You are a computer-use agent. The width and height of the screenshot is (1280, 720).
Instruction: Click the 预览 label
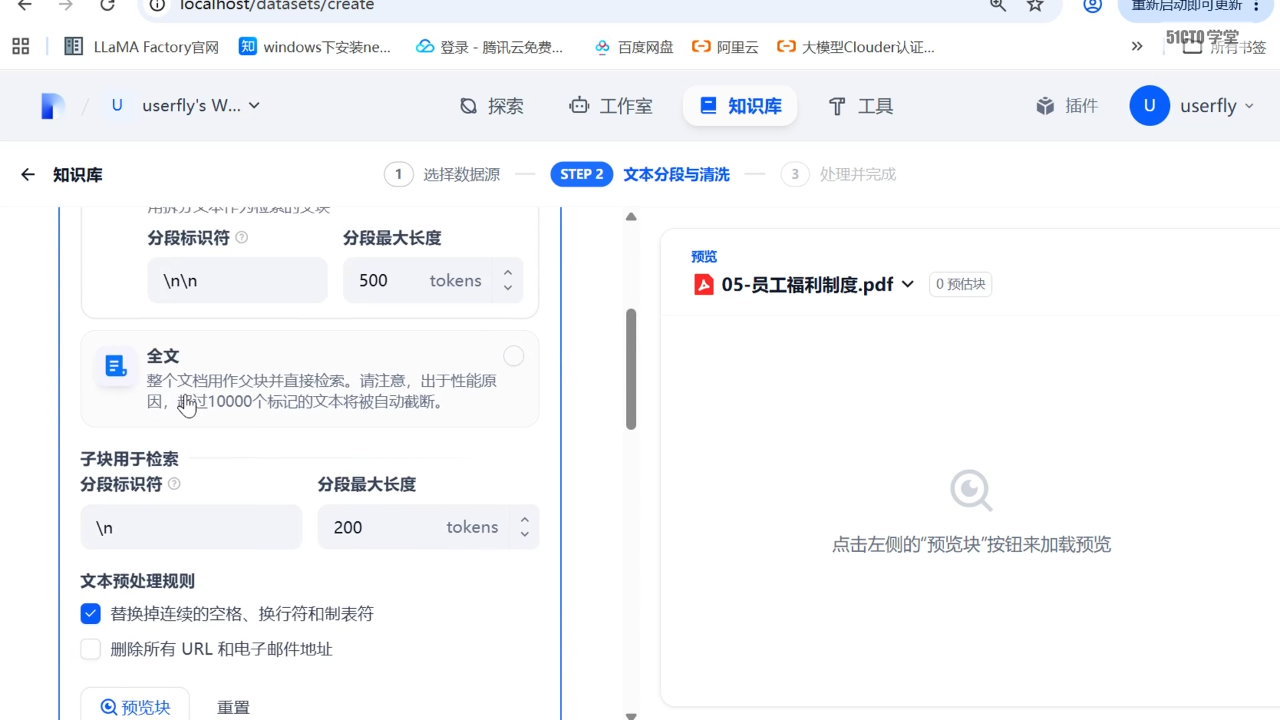[x=704, y=257]
